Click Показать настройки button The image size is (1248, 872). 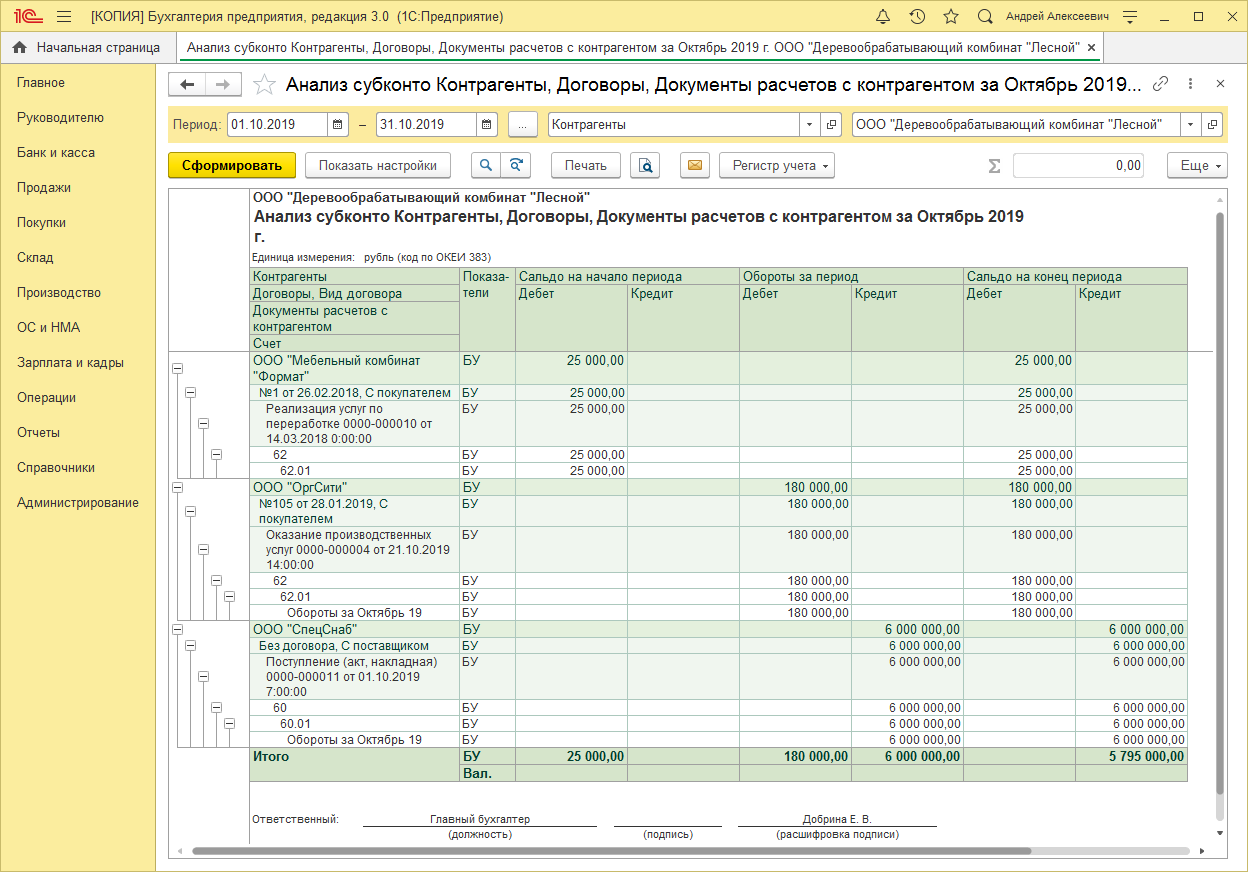tap(378, 166)
